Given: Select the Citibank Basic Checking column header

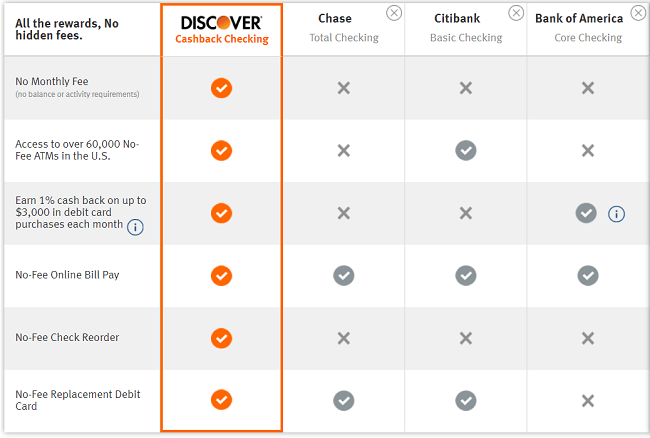Looking at the screenshot, I should tap(465, 28).
